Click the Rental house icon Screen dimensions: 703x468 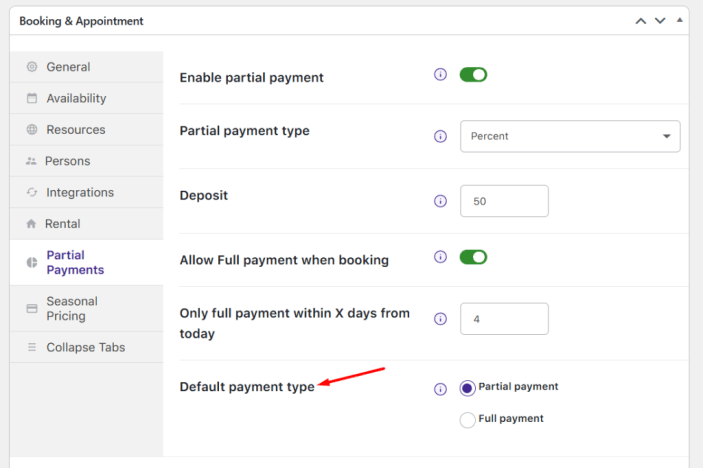click(x=31, y=224)
